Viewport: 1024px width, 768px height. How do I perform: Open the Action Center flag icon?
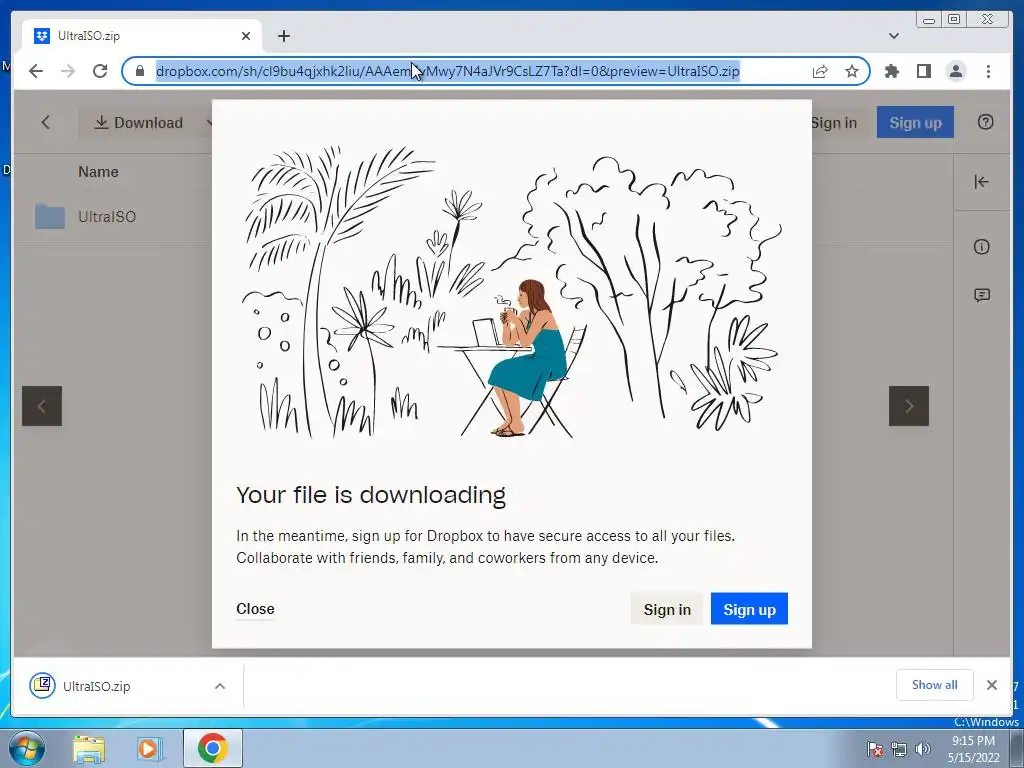[x=875, y=749]
